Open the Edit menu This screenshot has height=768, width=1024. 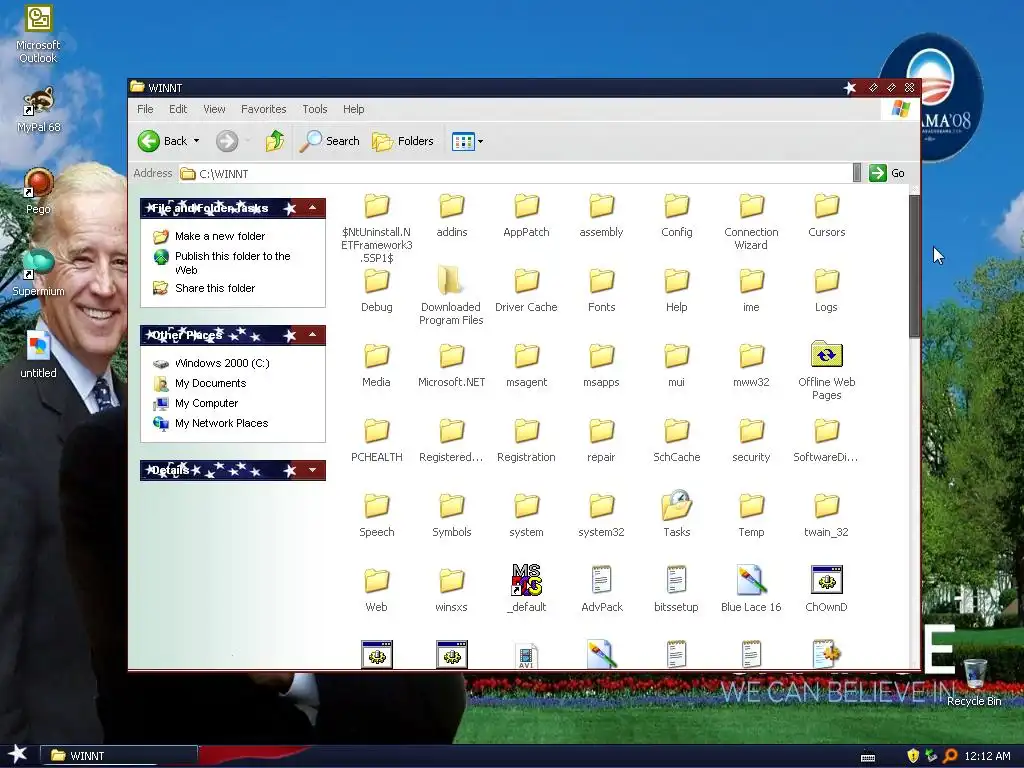178,109
